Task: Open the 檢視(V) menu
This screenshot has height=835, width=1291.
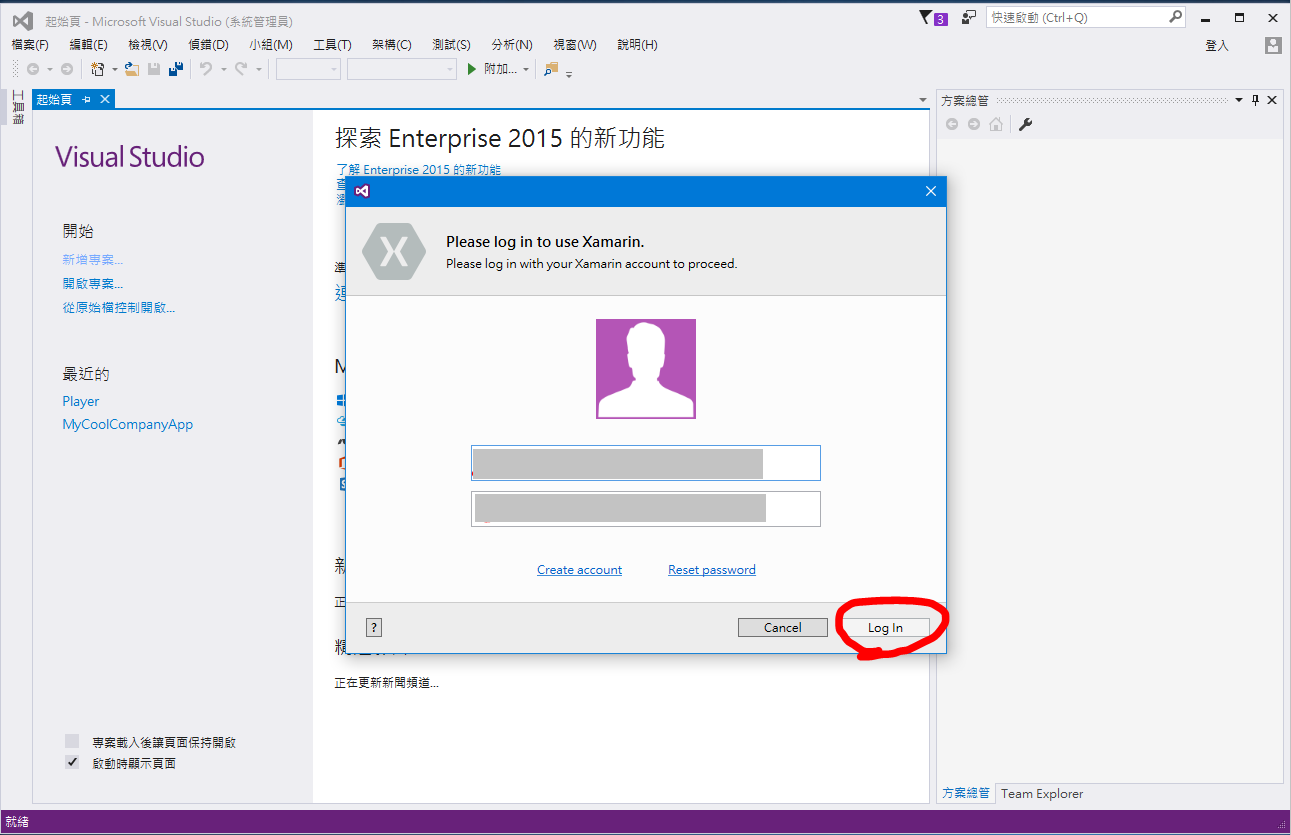Action: click(148, 45)
